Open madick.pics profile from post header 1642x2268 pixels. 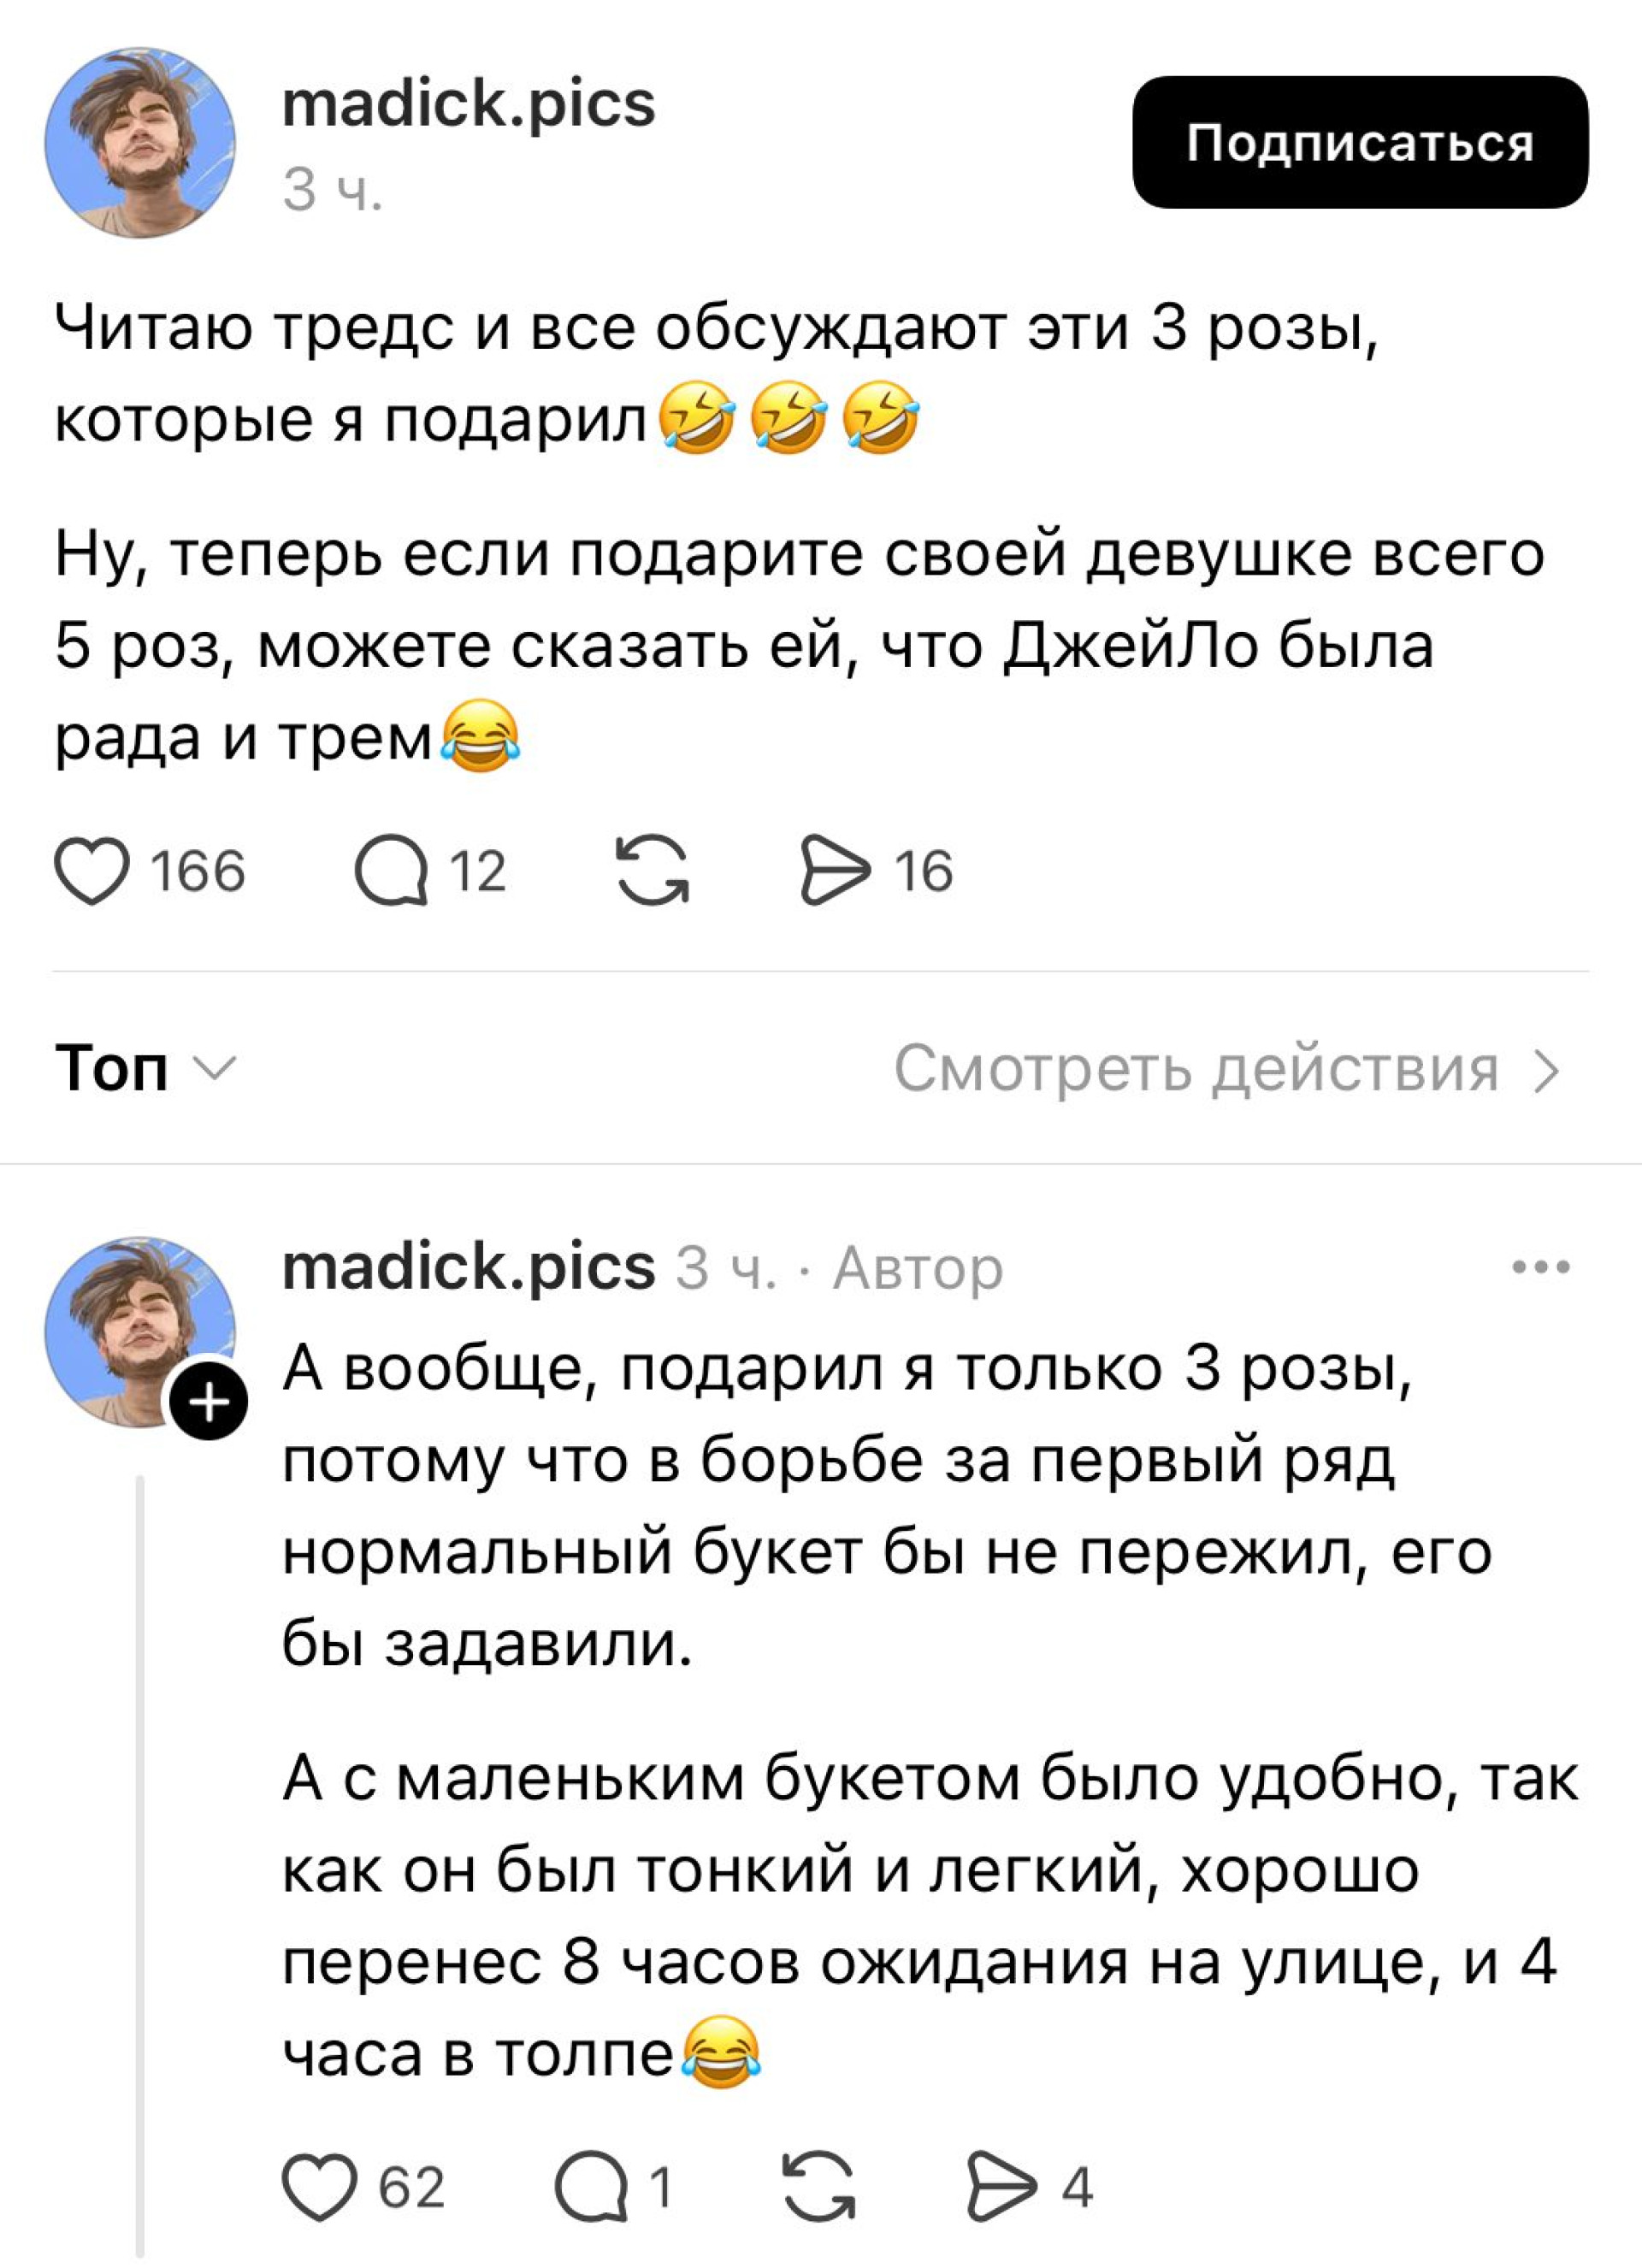(x=468, y=104)
